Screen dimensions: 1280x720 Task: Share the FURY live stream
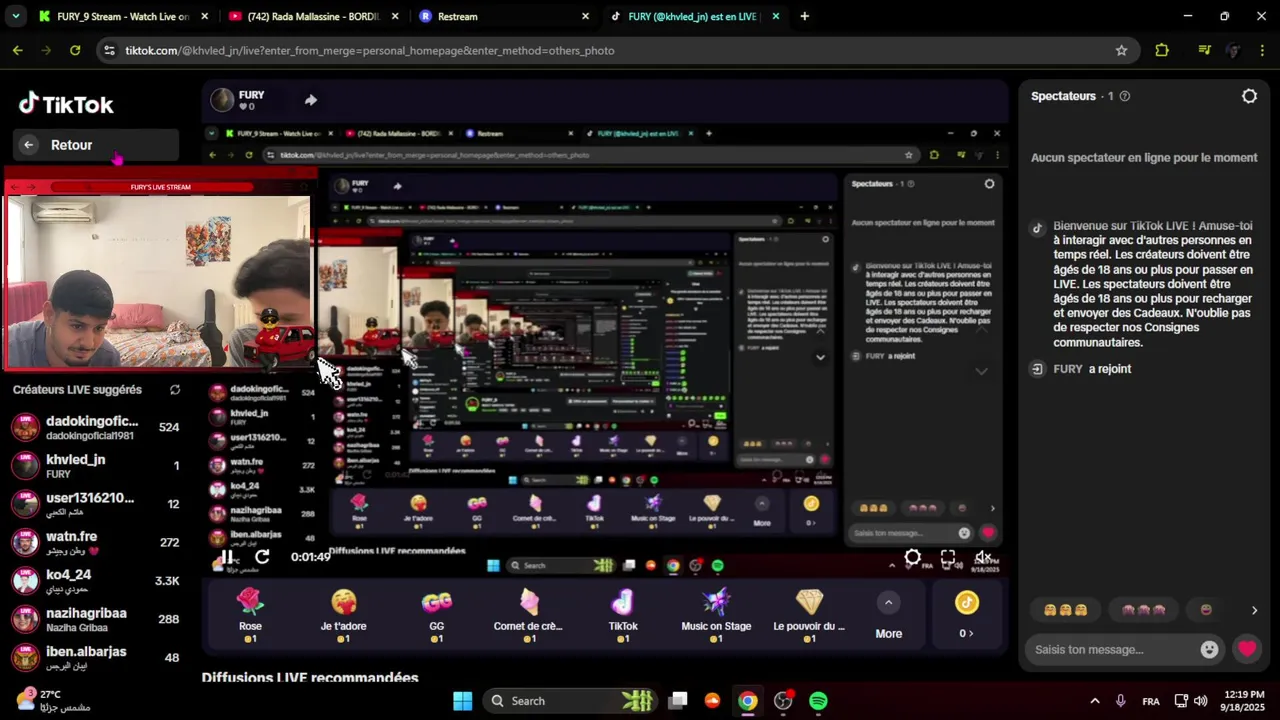(x=311, y=100)
